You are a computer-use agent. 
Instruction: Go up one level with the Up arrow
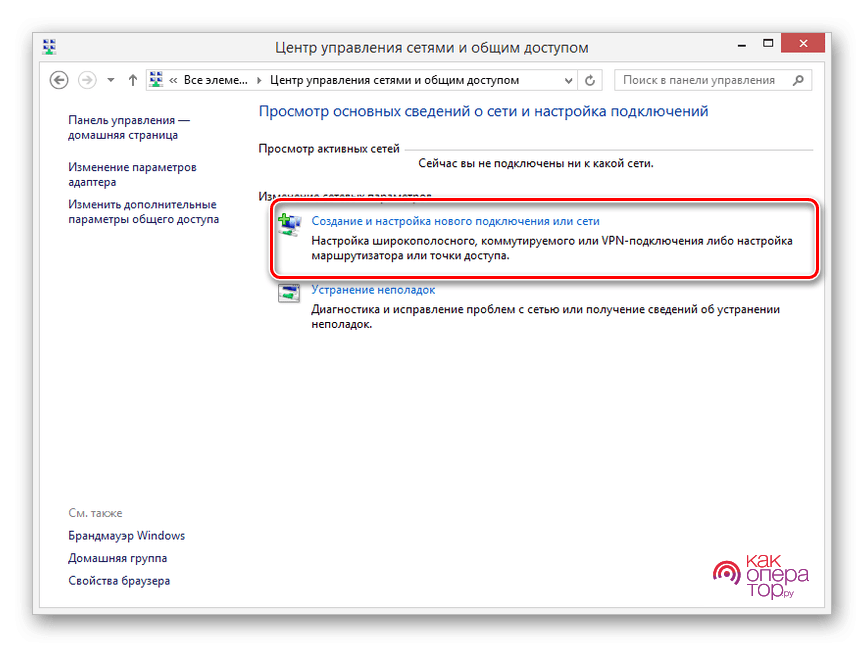(132, 80)
